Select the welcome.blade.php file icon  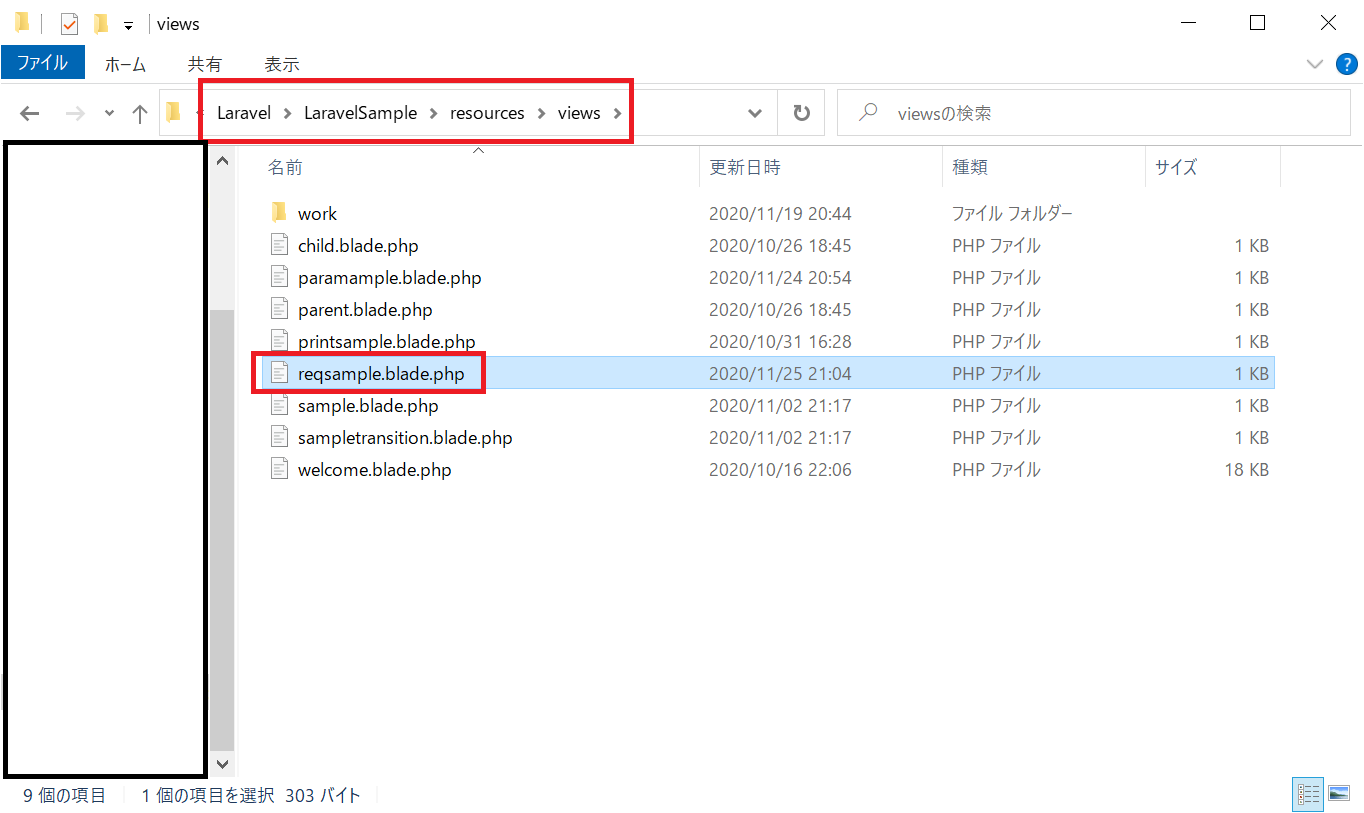coord(279,469)
